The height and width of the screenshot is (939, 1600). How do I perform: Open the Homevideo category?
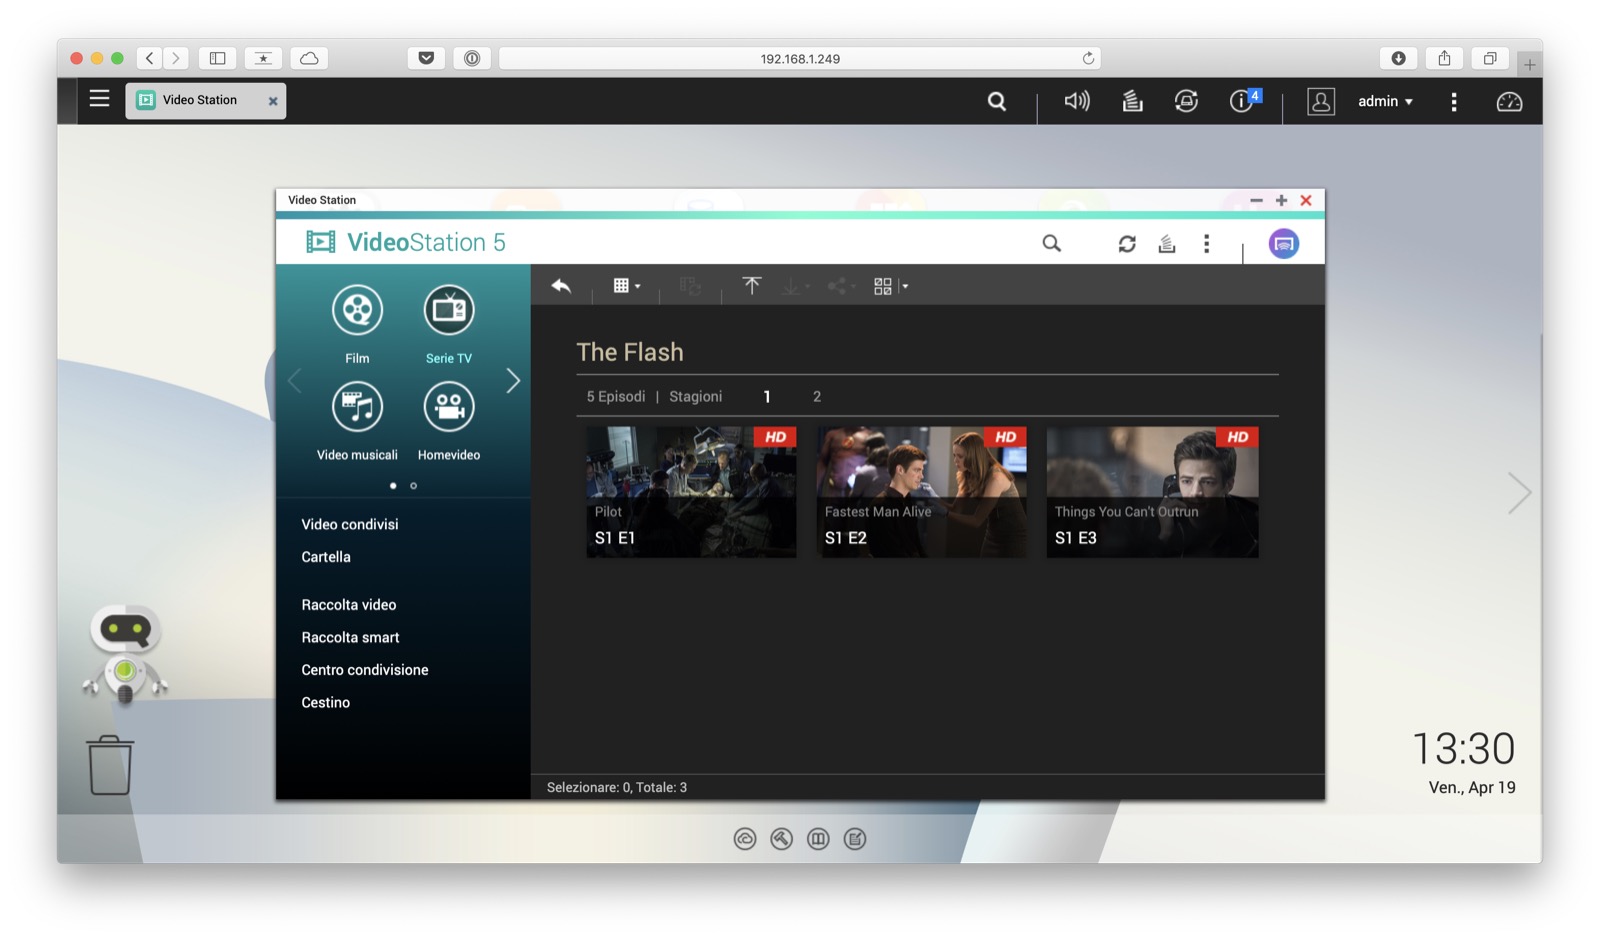pyautogui.click(x=449, y=421)
